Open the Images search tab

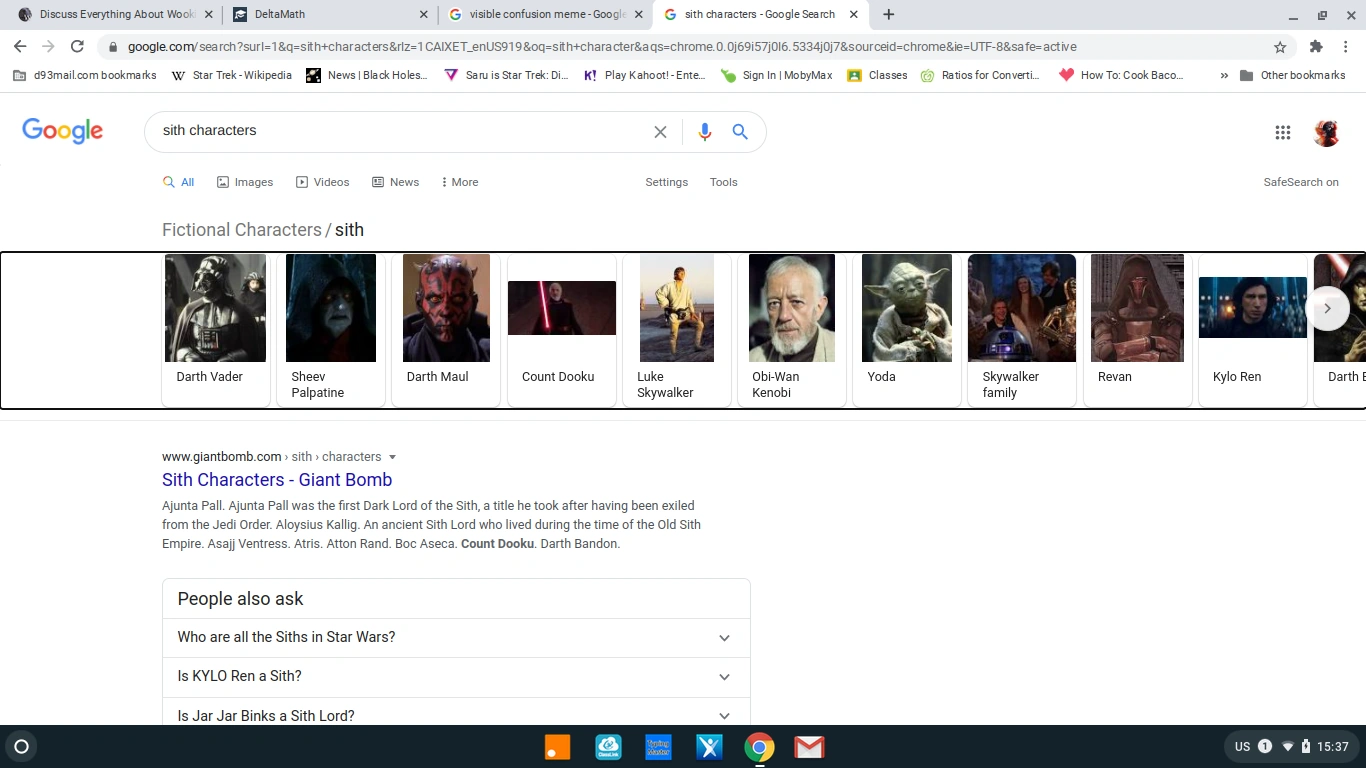pyautogui.click(x=245, y=182)
